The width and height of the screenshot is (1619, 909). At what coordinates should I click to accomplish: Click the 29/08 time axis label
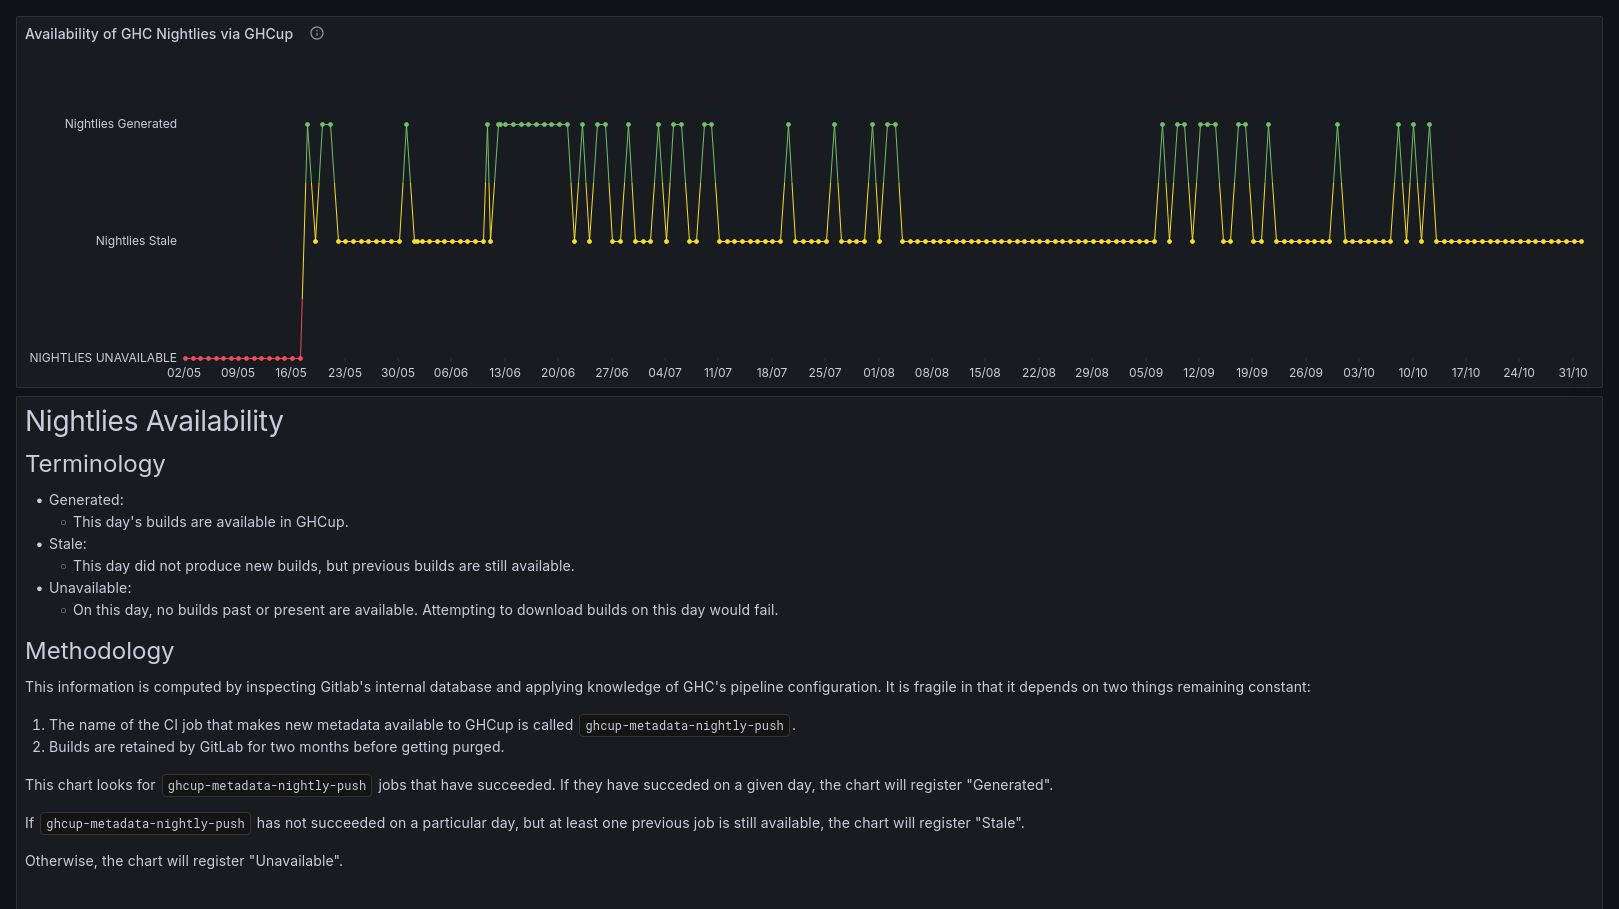tap(1092, 373)
